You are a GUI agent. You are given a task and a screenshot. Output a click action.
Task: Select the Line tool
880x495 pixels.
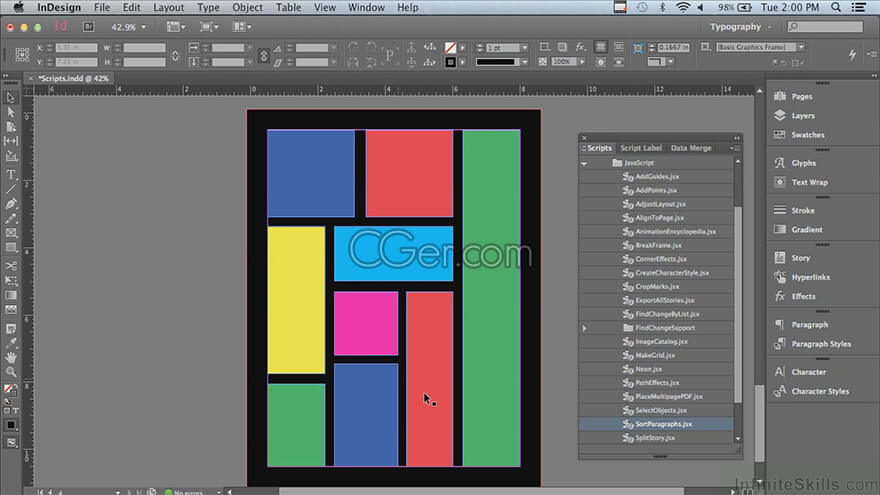[11, 189]
